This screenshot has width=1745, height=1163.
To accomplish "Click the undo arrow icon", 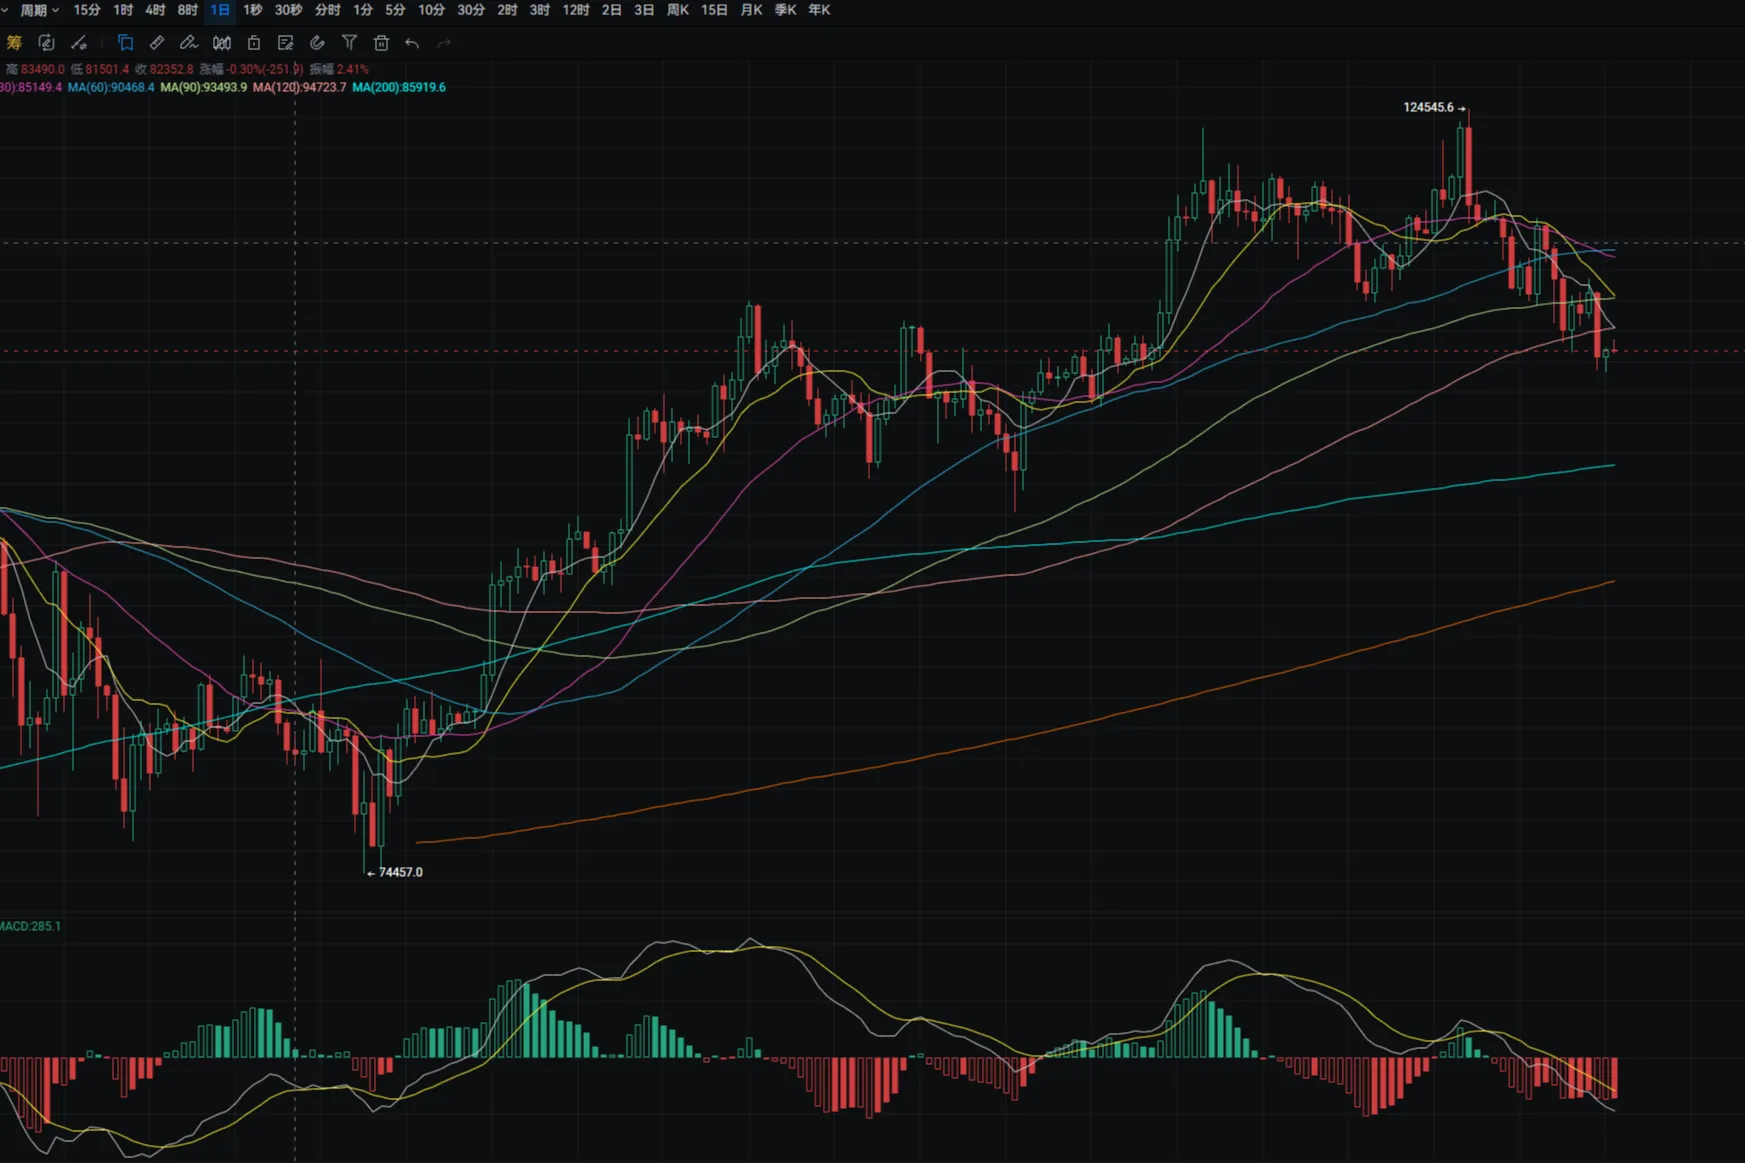I will pyautogui.click(x=412, y=43).
